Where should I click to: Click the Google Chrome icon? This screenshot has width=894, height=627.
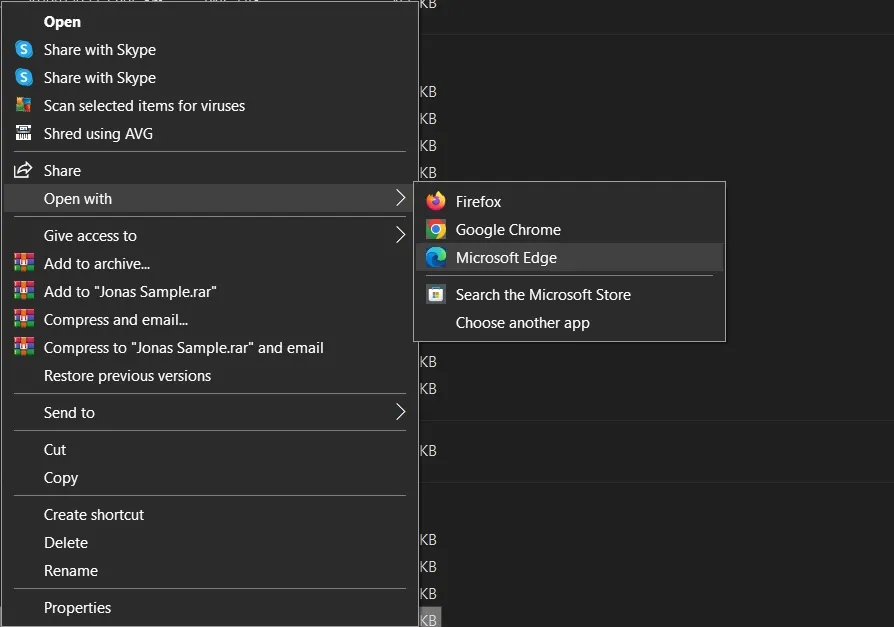(x=436, y=229)
